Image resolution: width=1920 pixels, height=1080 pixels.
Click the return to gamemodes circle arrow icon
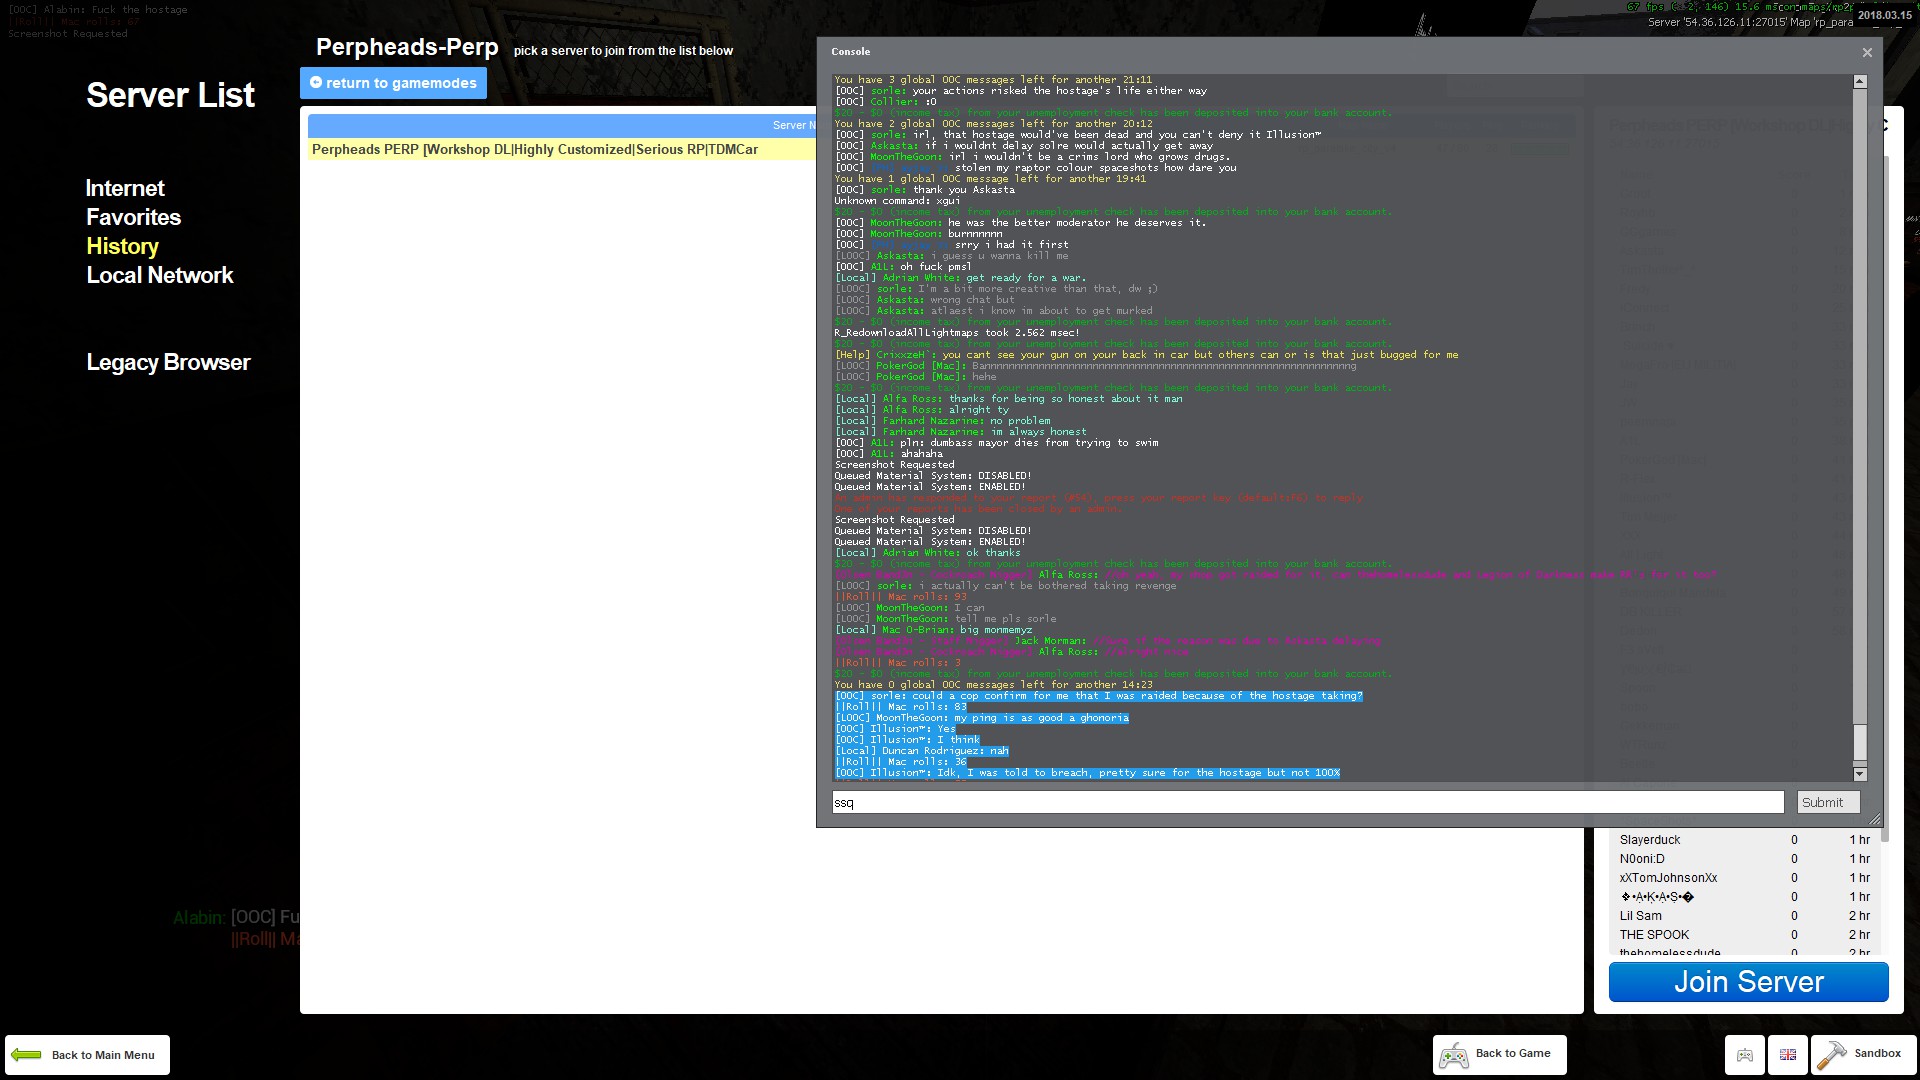click(316, 82)
